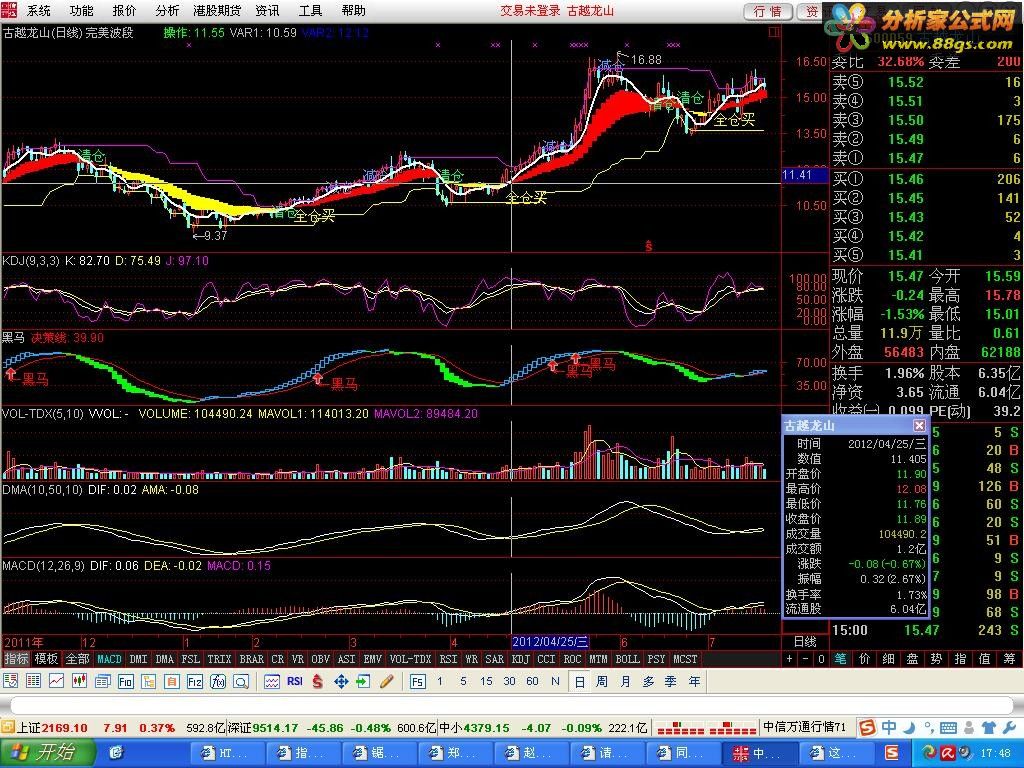Select the 笔 tick tab
Screen dimensions: 1024x768
pyautogui.click(x=841, y=659)
